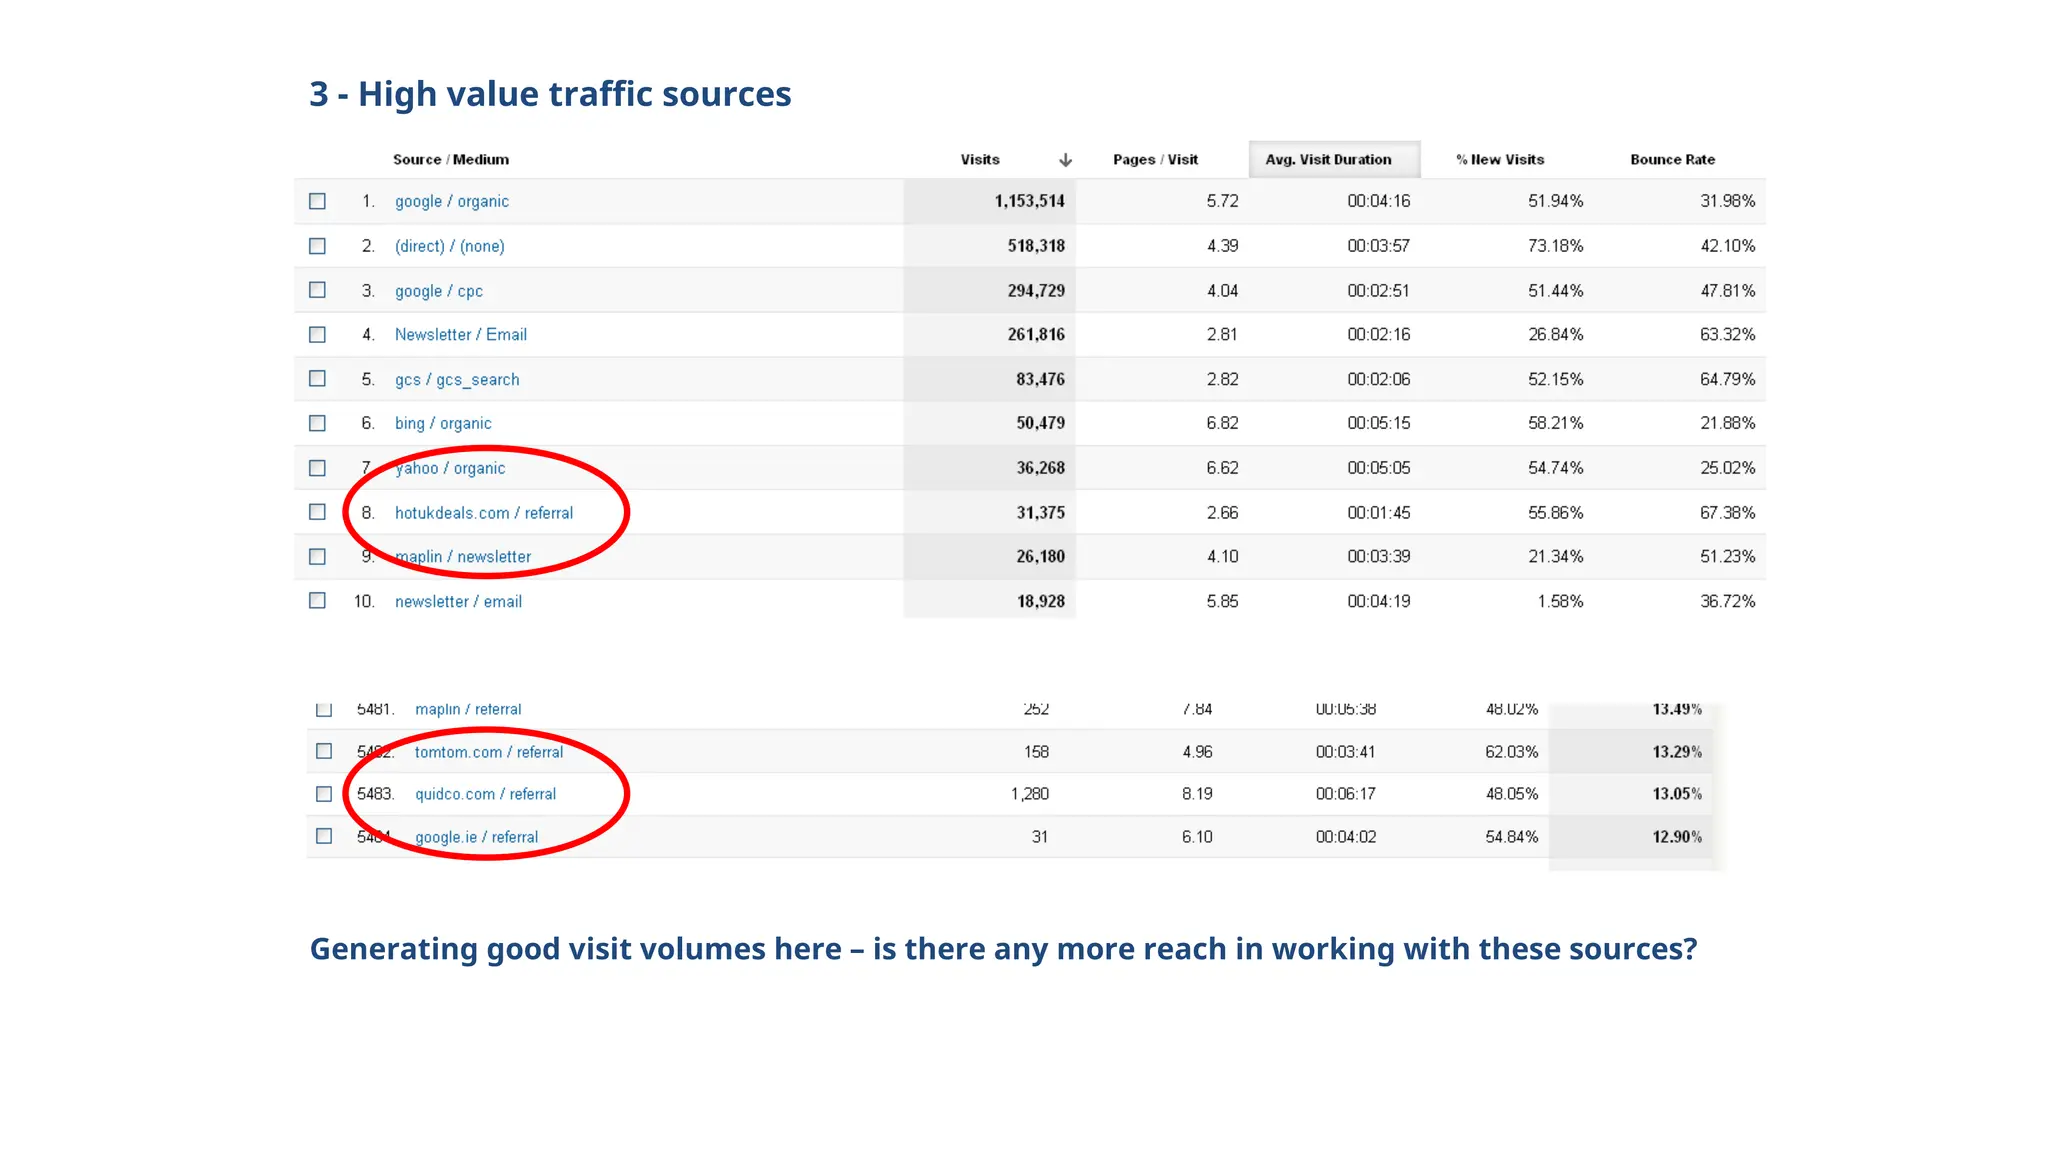Select visits value 1,280 for quidco

click(1029, 794)
